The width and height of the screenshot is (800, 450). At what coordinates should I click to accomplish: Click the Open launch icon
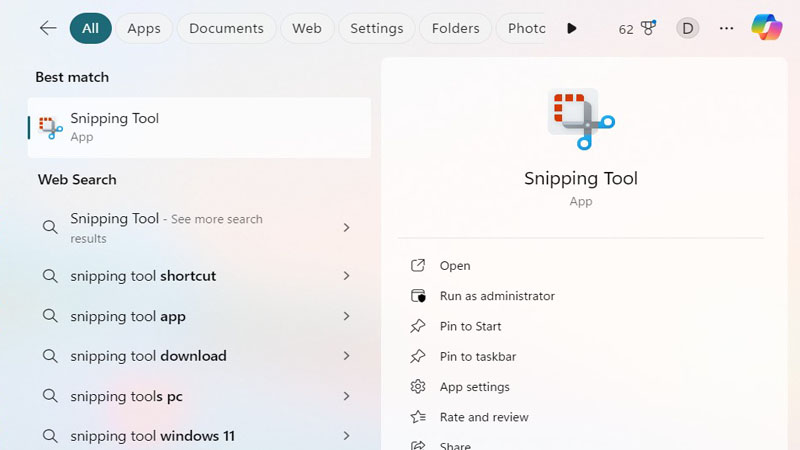(418, 265)
